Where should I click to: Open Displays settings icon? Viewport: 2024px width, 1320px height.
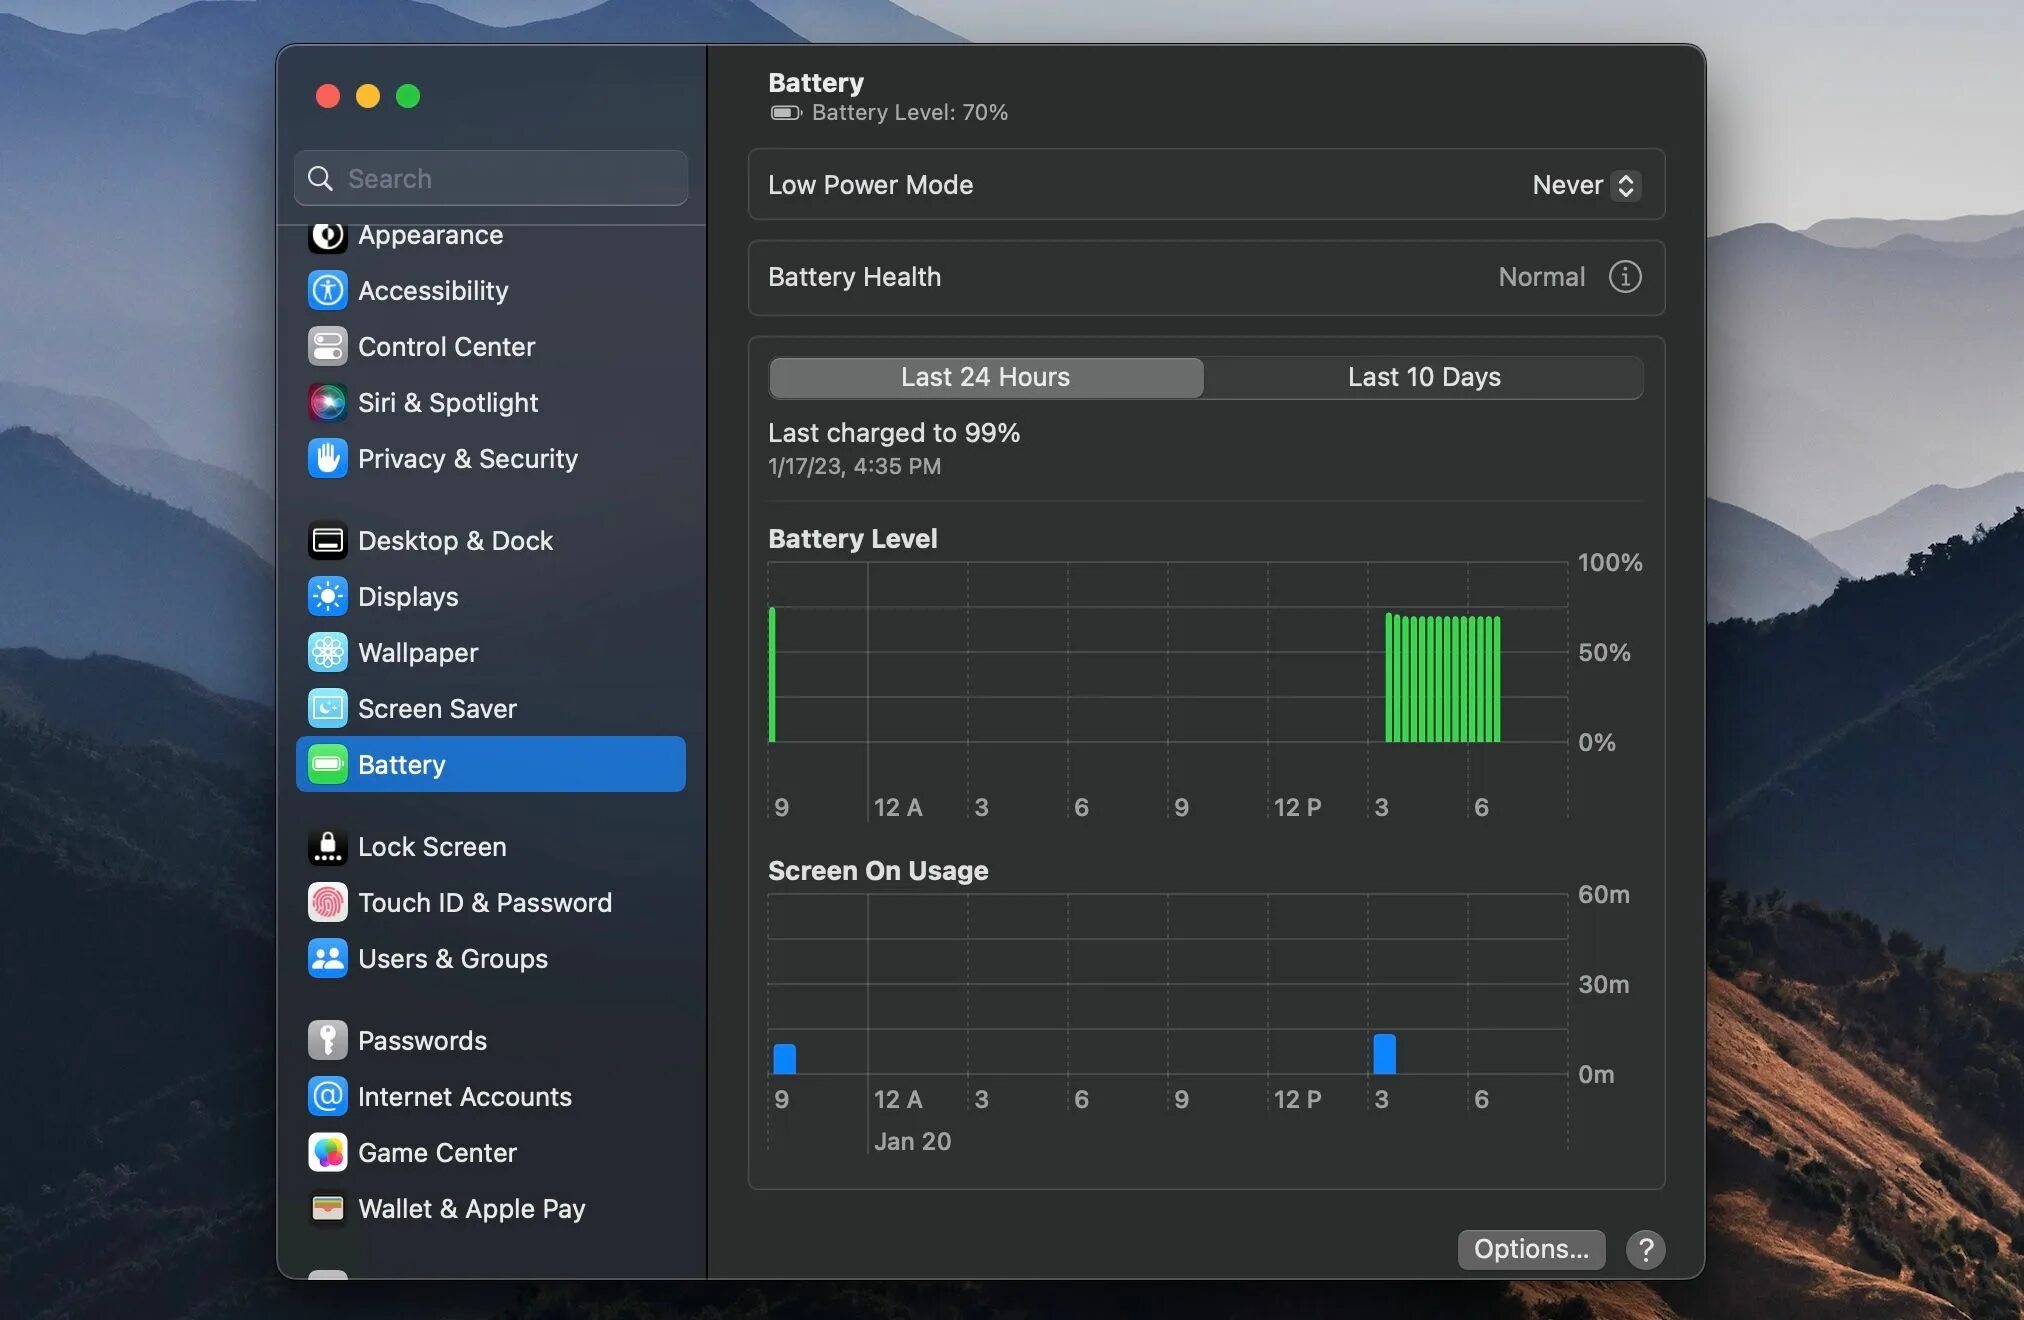click(x=327, y=597)
